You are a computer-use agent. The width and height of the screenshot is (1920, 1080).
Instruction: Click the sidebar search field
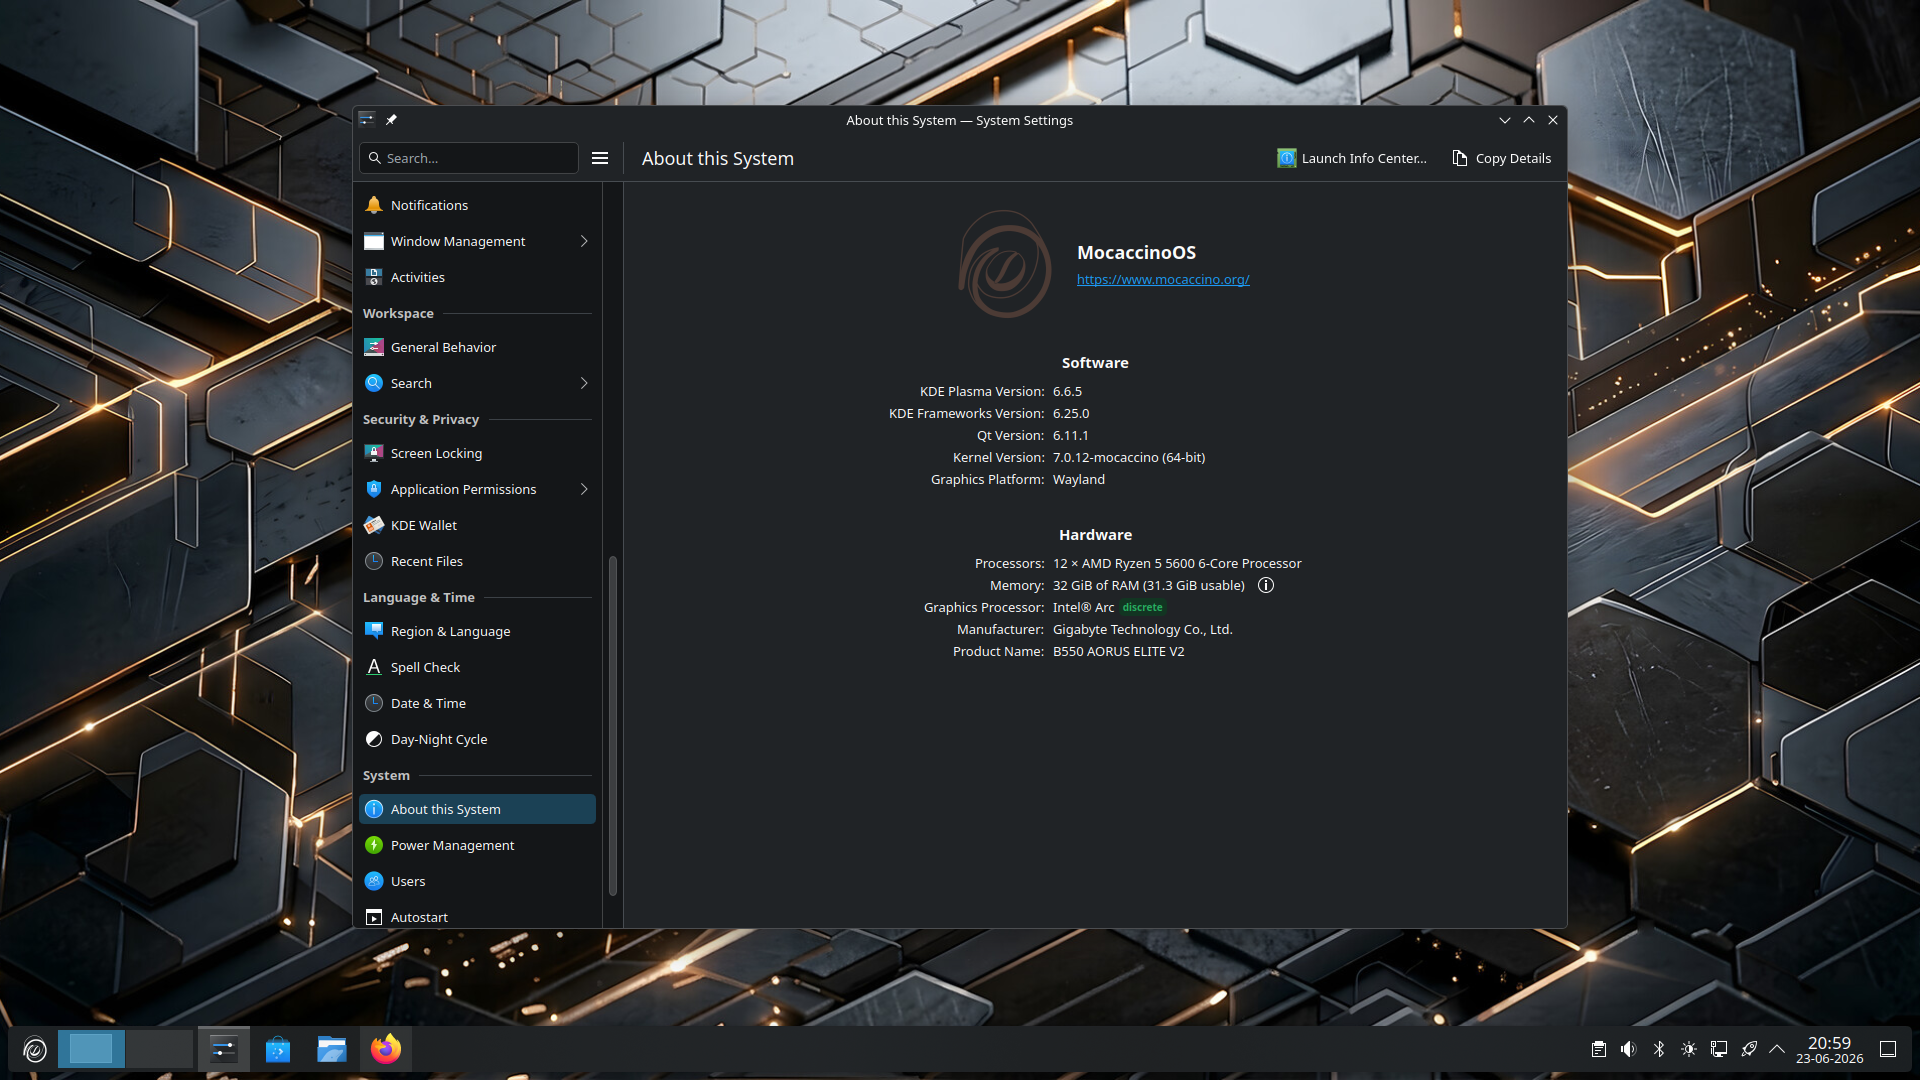click(469, 158)
